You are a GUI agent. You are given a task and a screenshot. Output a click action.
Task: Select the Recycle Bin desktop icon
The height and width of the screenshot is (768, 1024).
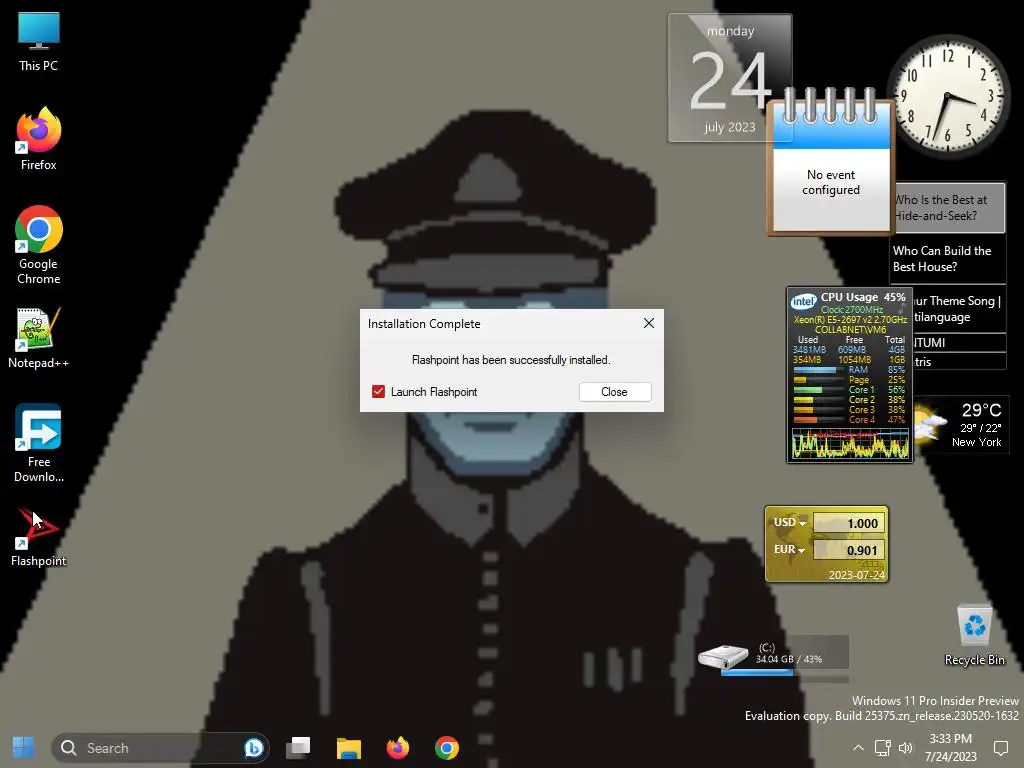pos(974,635)
